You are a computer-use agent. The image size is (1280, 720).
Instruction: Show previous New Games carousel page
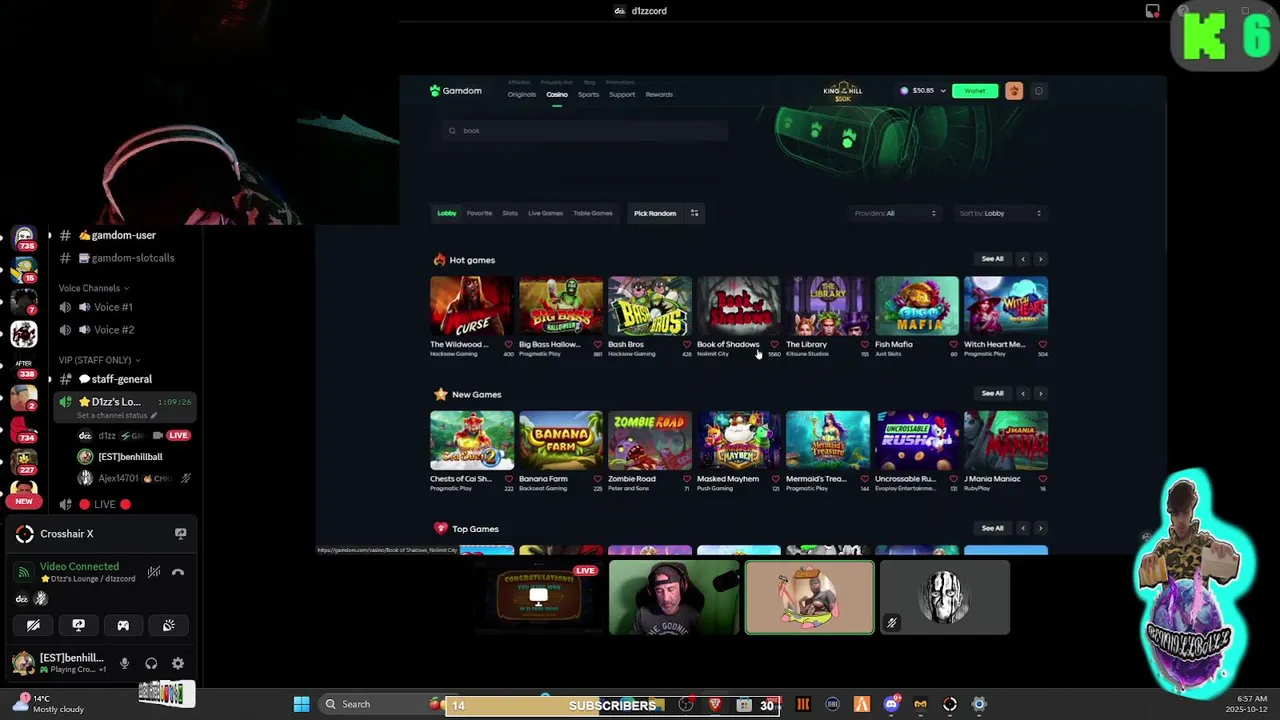[1023, 394]
